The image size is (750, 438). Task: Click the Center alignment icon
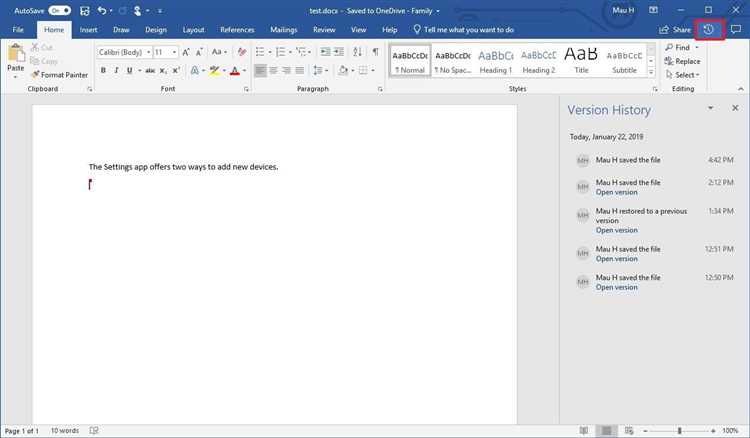coord(274,70)
